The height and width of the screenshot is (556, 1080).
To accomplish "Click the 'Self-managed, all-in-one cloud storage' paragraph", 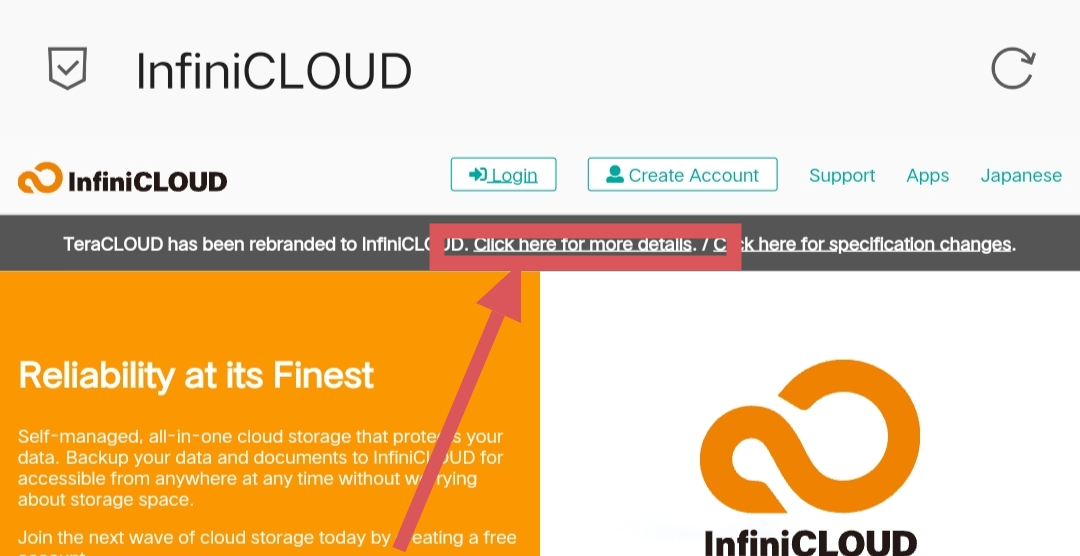I will 260,468.
